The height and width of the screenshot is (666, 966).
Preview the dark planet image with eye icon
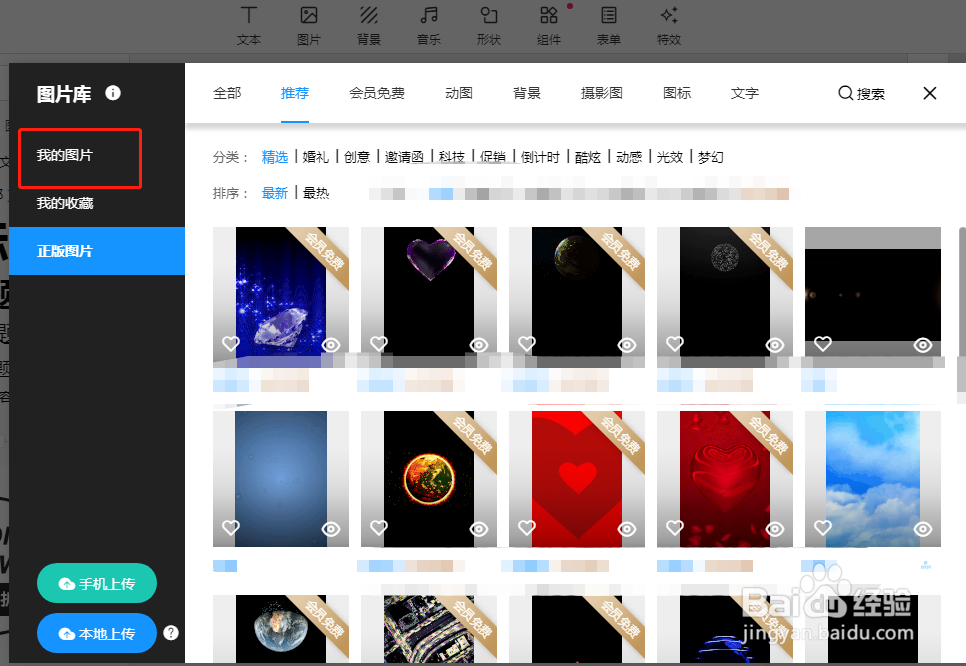(627, 345)
